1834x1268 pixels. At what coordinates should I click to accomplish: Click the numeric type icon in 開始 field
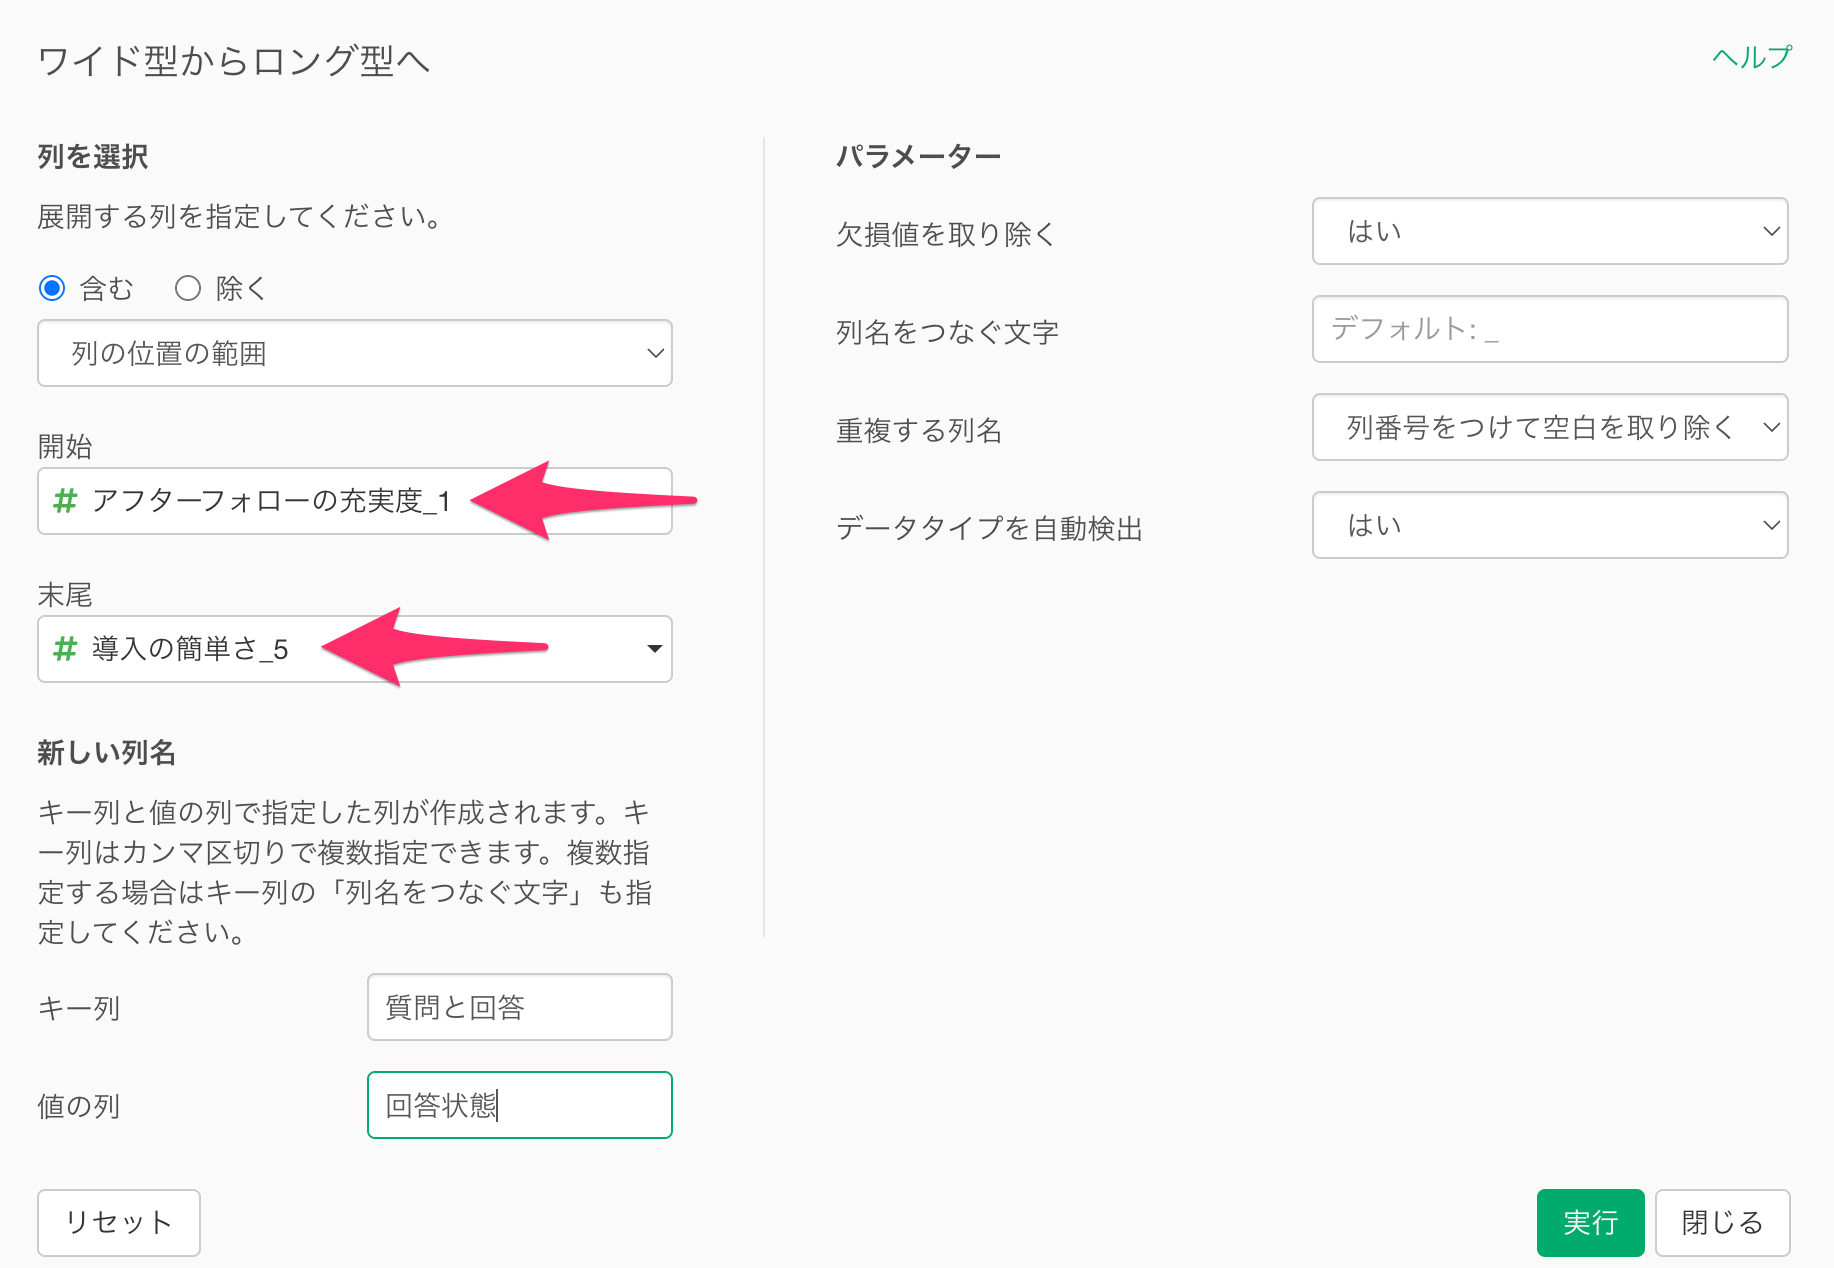coord(65,501)
